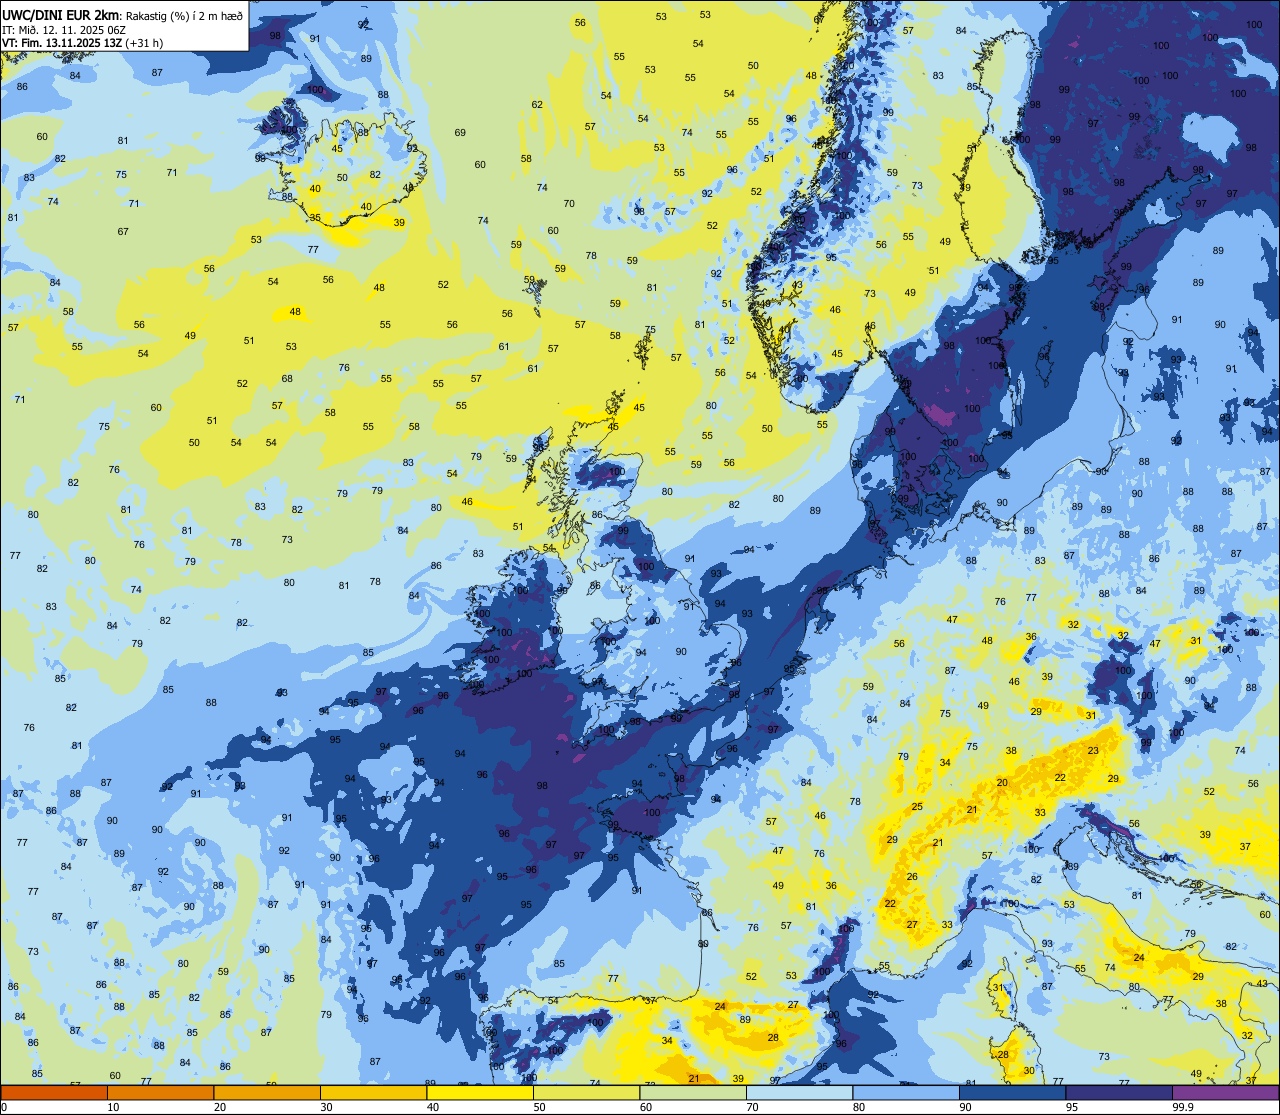1280x1115 pixels.
Task: Click the 10–20 orange legend swatch
Action: pos(160,1093)
